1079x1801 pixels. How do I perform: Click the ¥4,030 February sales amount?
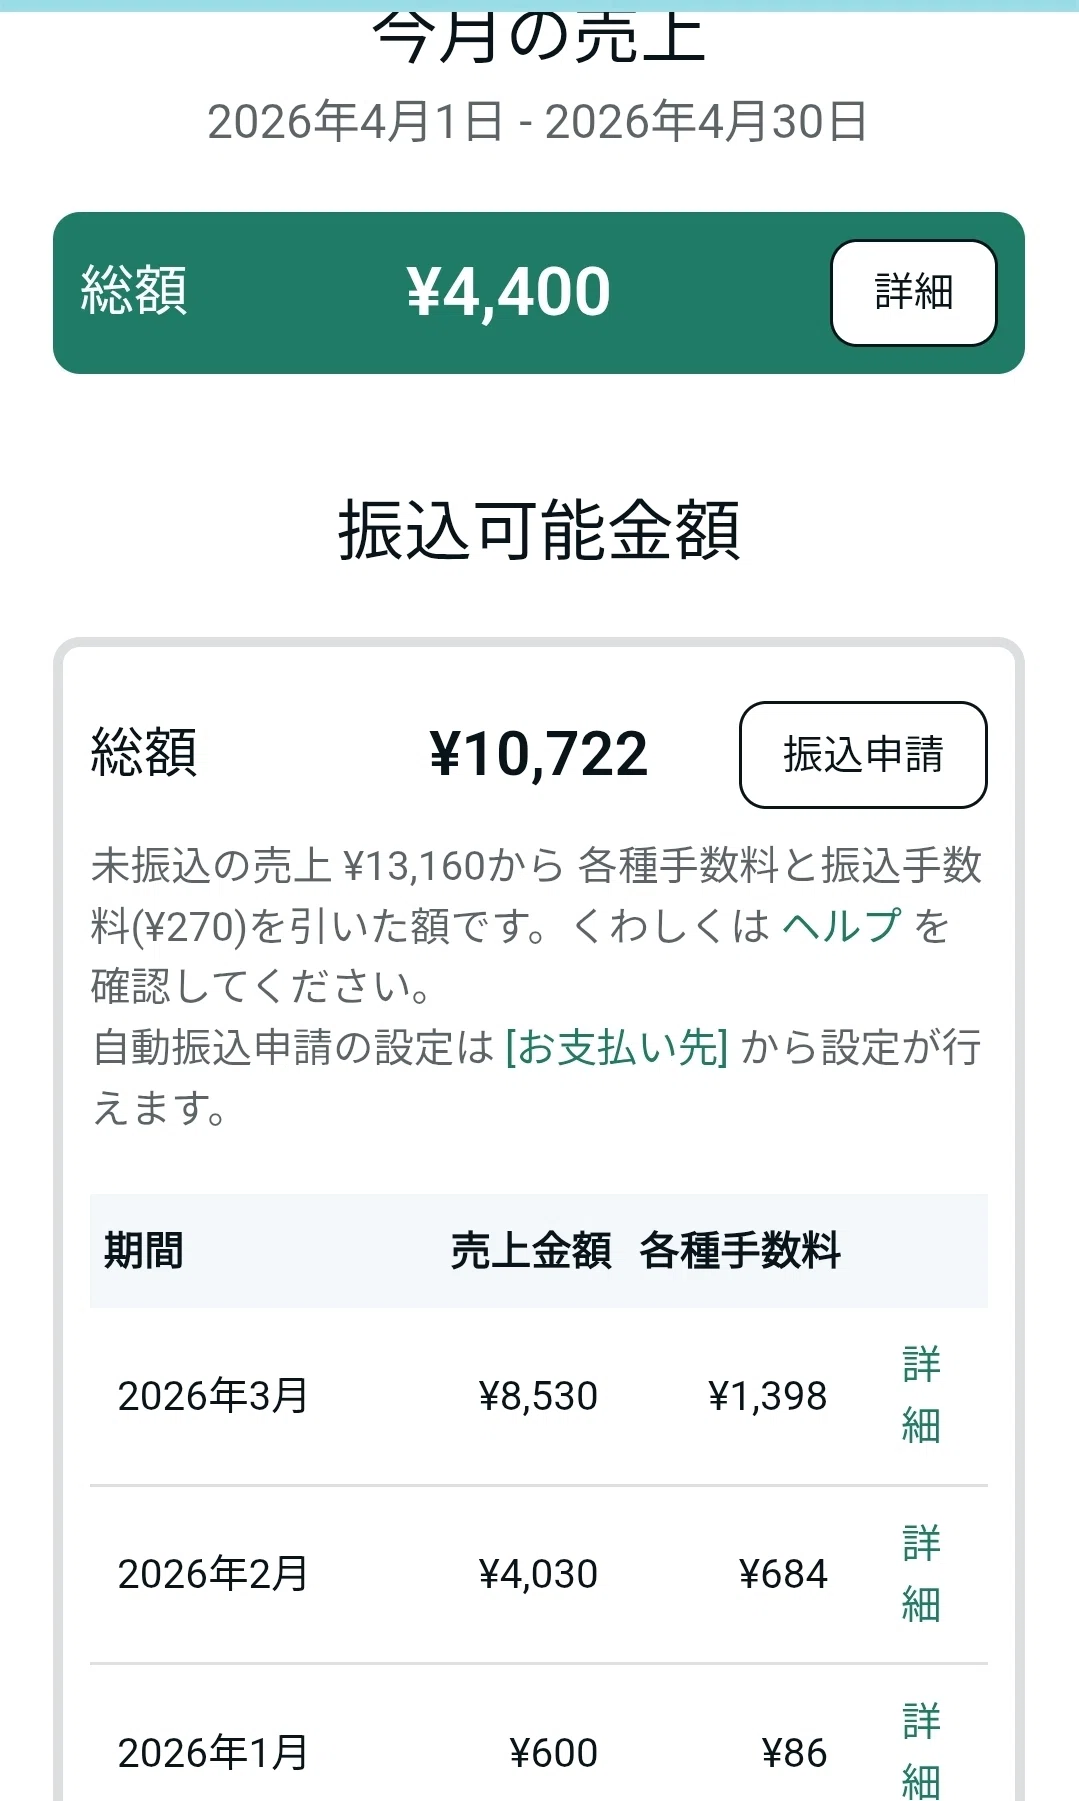point(538,1574)
